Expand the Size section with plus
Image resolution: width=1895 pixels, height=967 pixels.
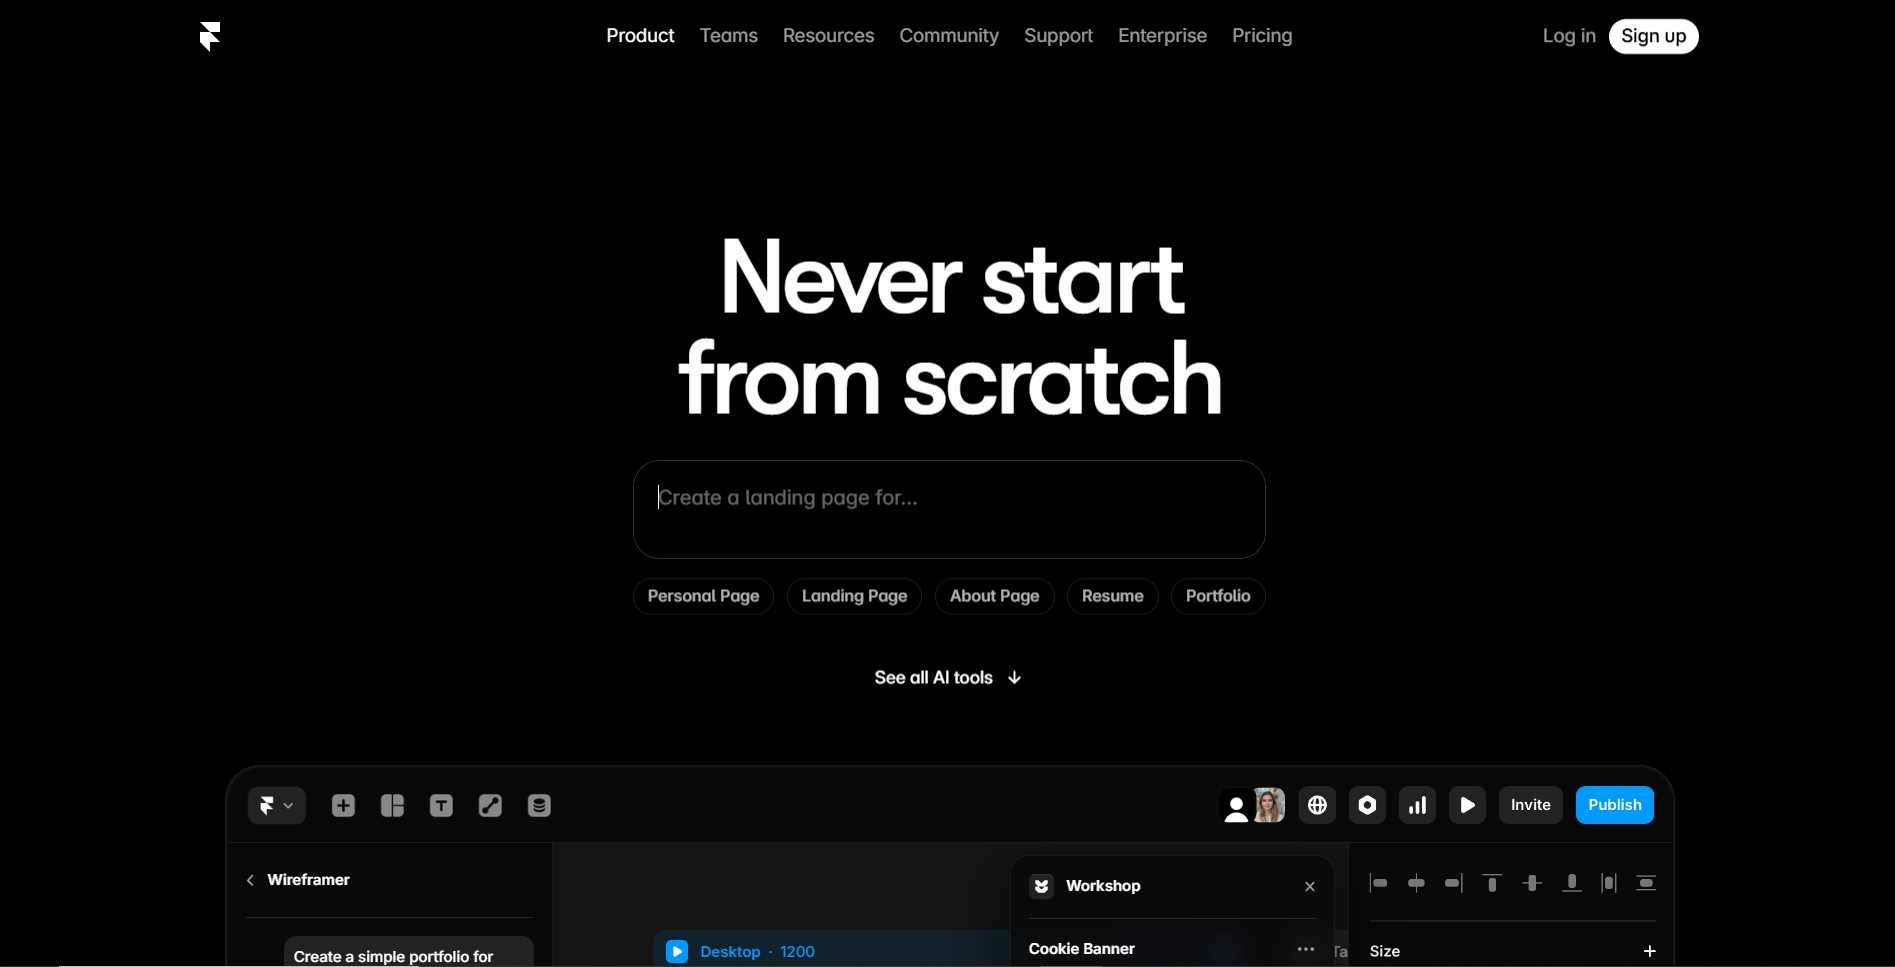click(x=1649, y=951)
